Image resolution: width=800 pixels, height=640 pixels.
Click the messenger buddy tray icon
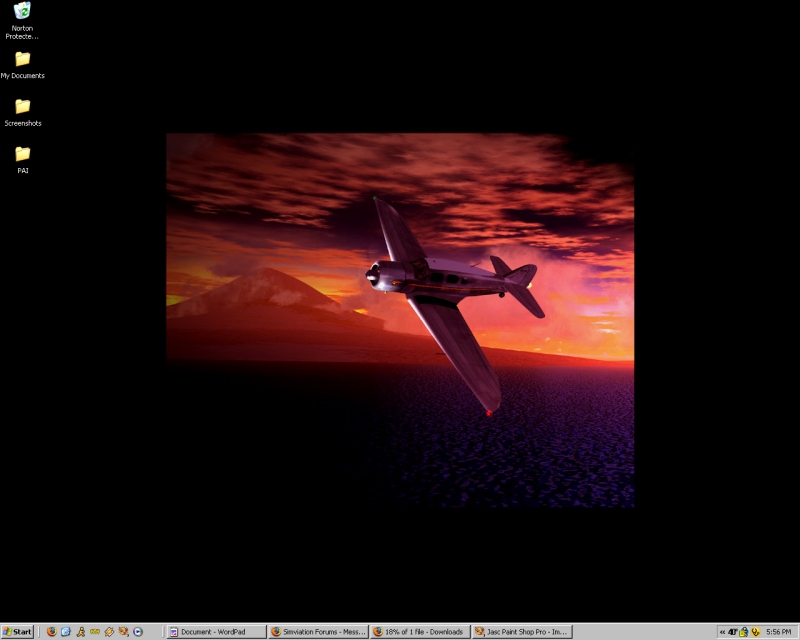coord(744,632)
